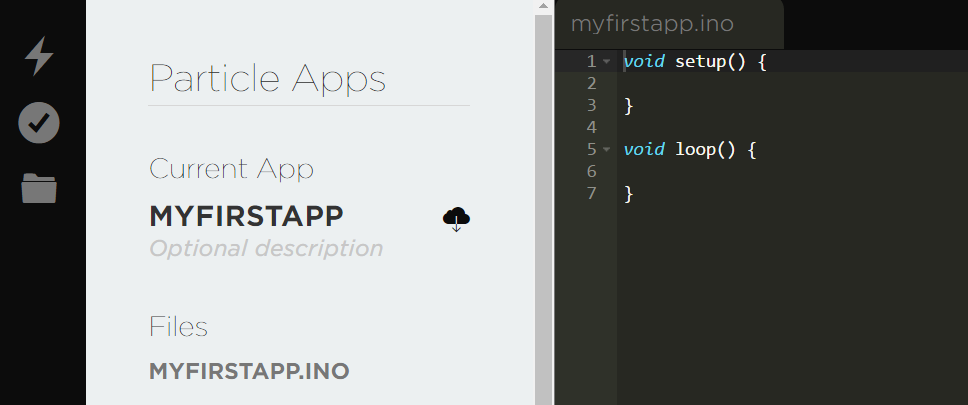Click the closing brace on line 7
968x405 pixels.
[628, 193]
